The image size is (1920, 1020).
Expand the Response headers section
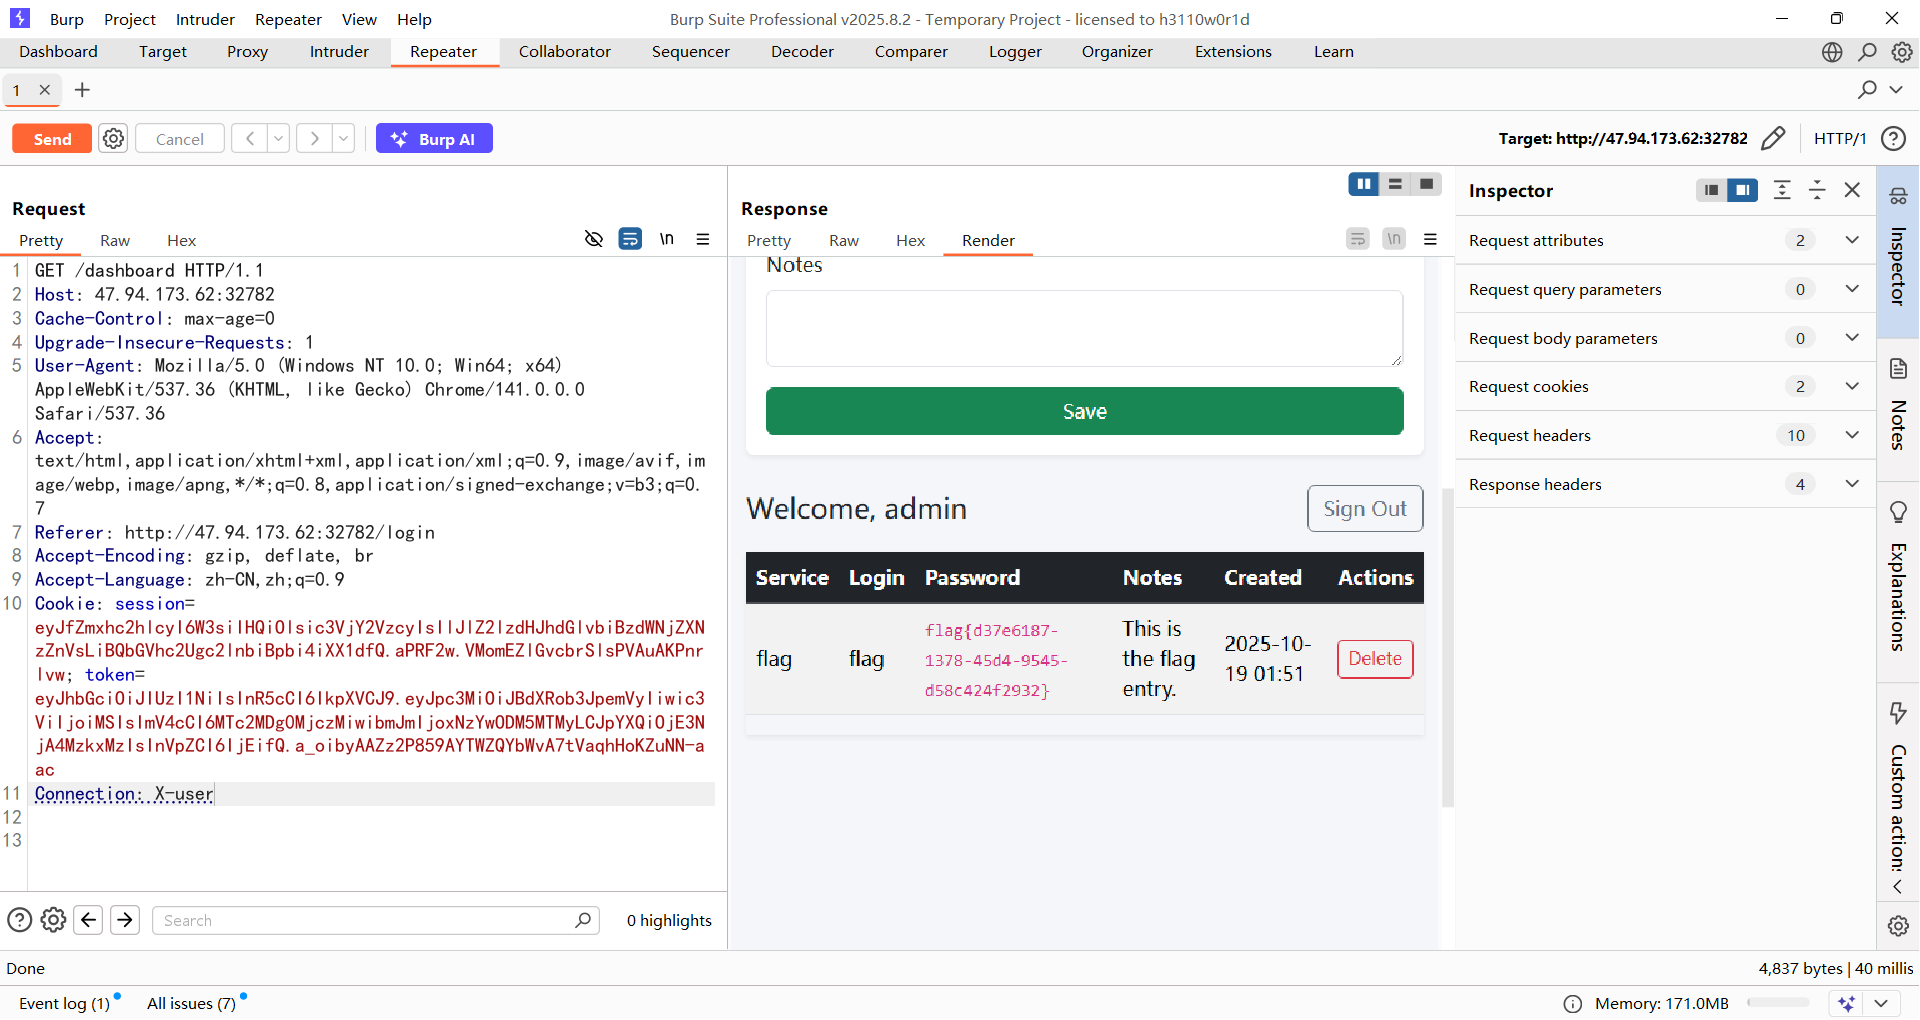pos(1852,484)
